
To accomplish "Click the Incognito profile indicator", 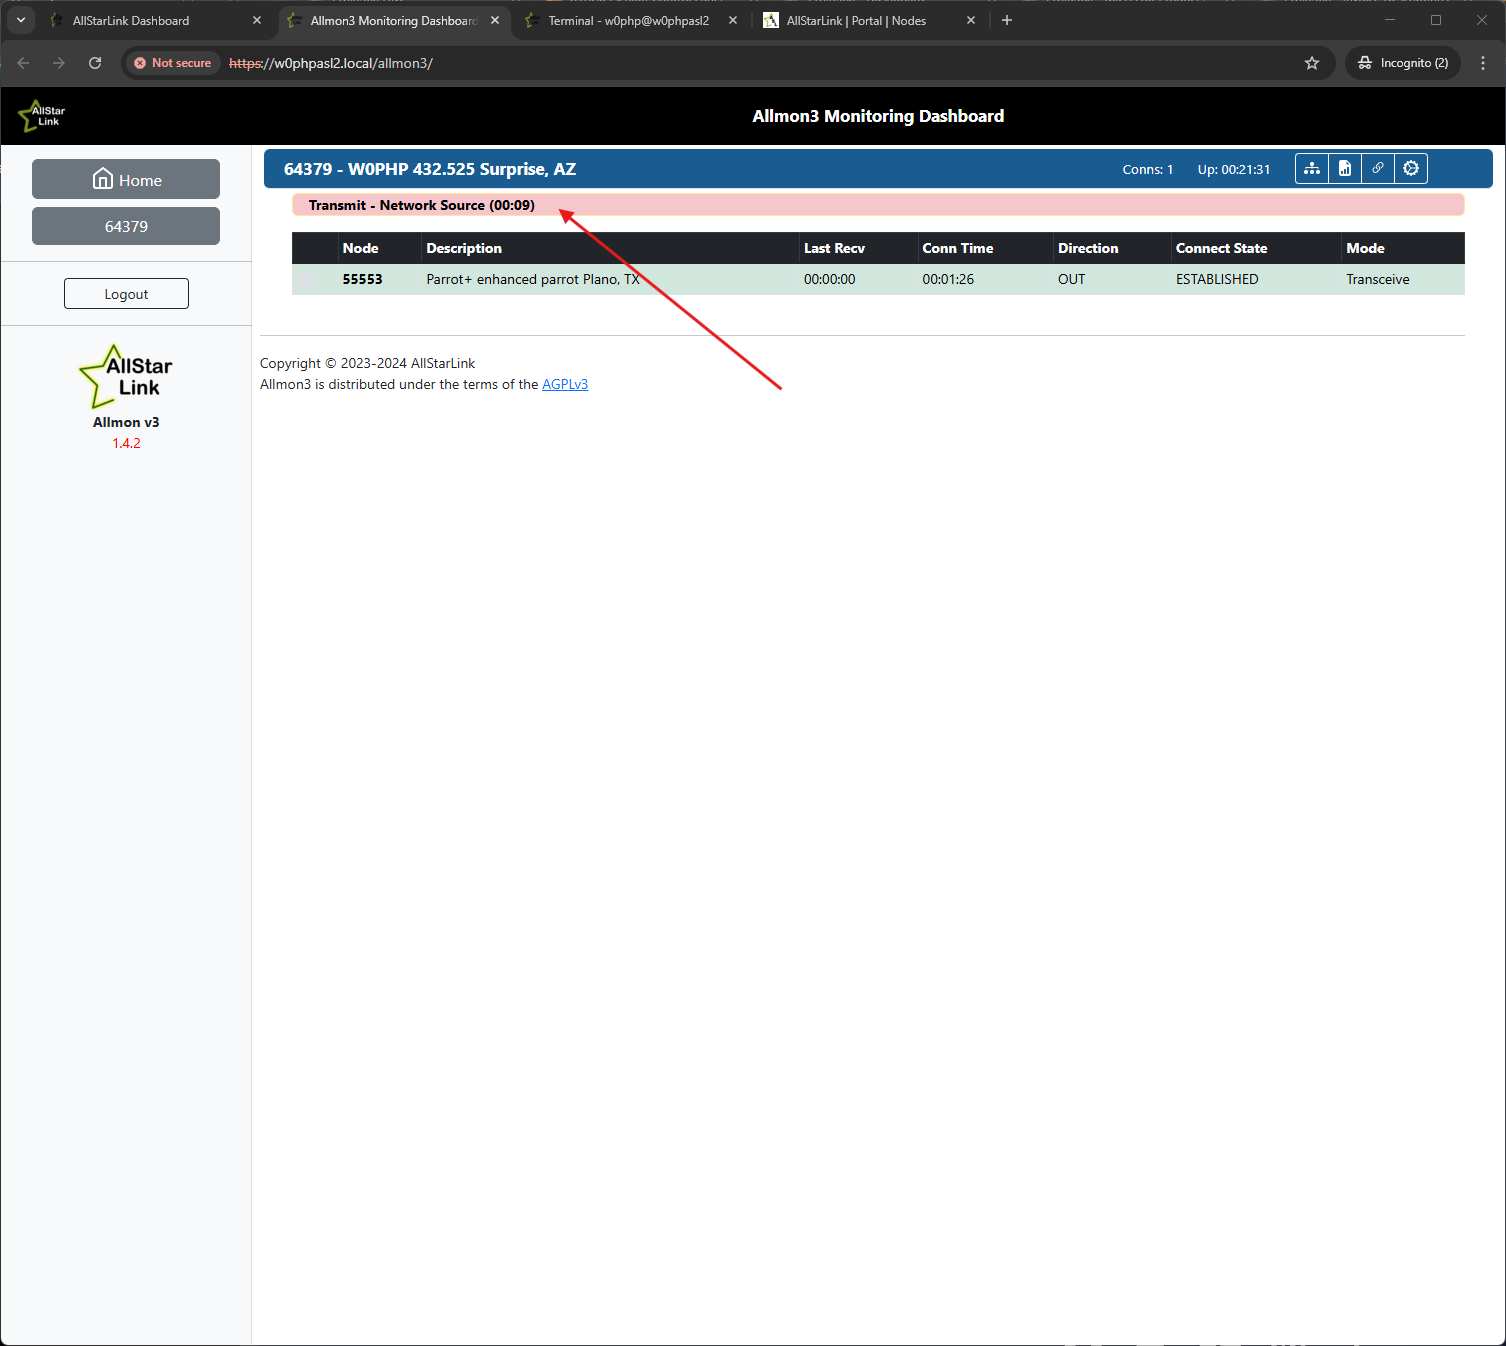I will [1403, 63].
